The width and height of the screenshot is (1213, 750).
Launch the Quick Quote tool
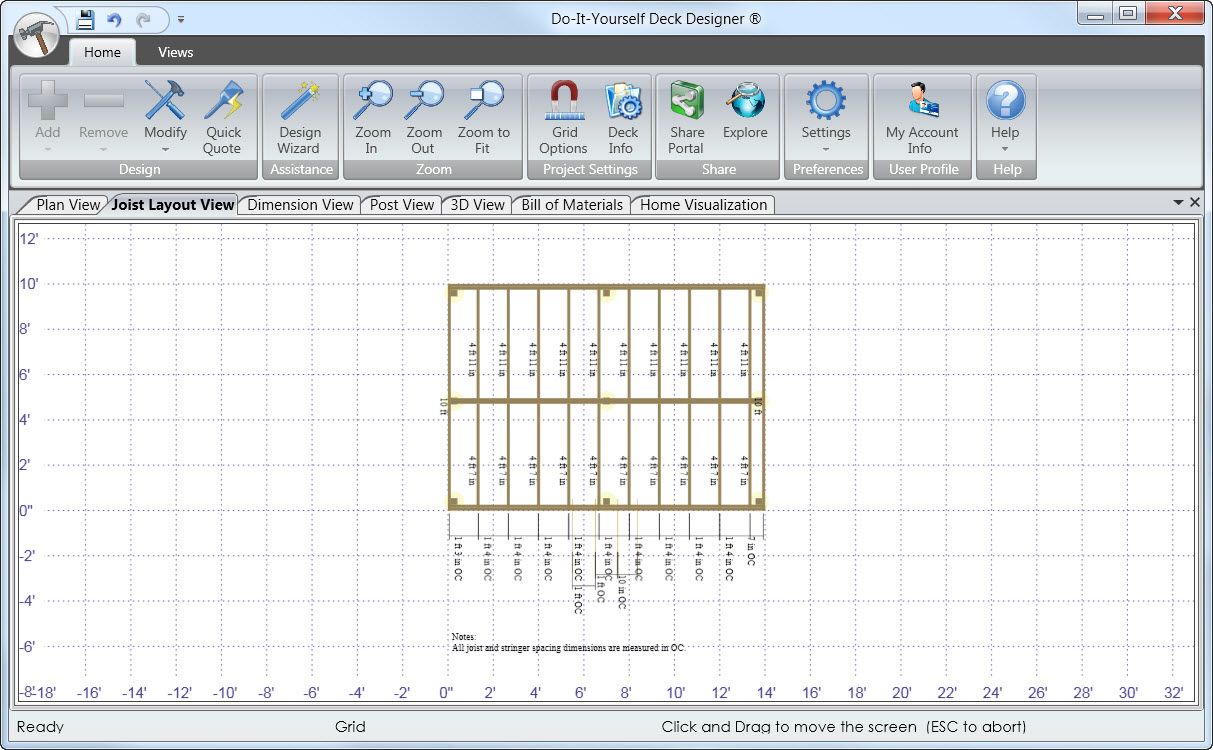pos(222,118)
